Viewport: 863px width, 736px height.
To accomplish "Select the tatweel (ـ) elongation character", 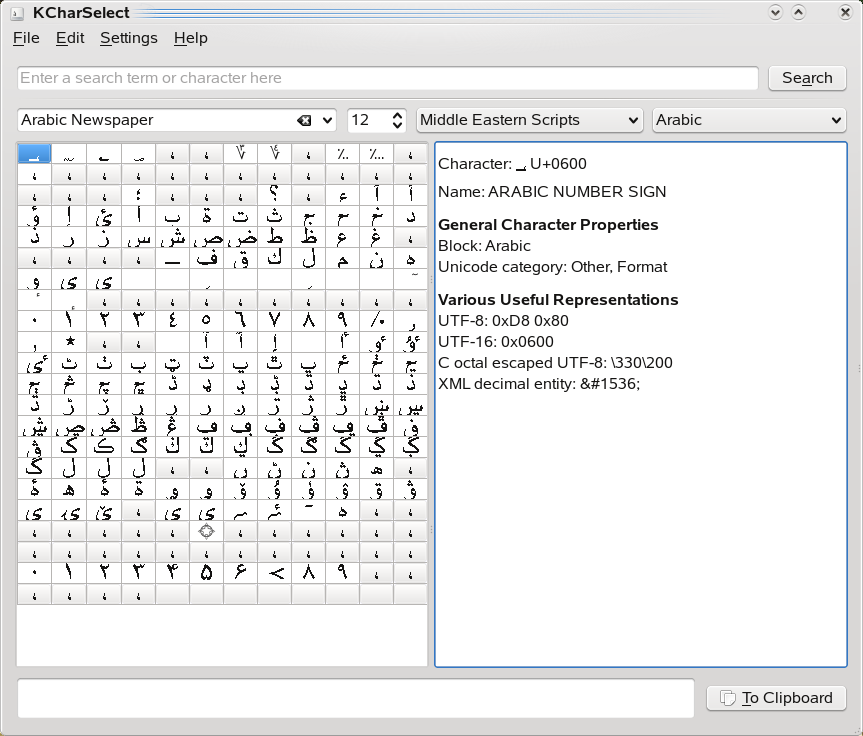I will click(x=172, y=258).
